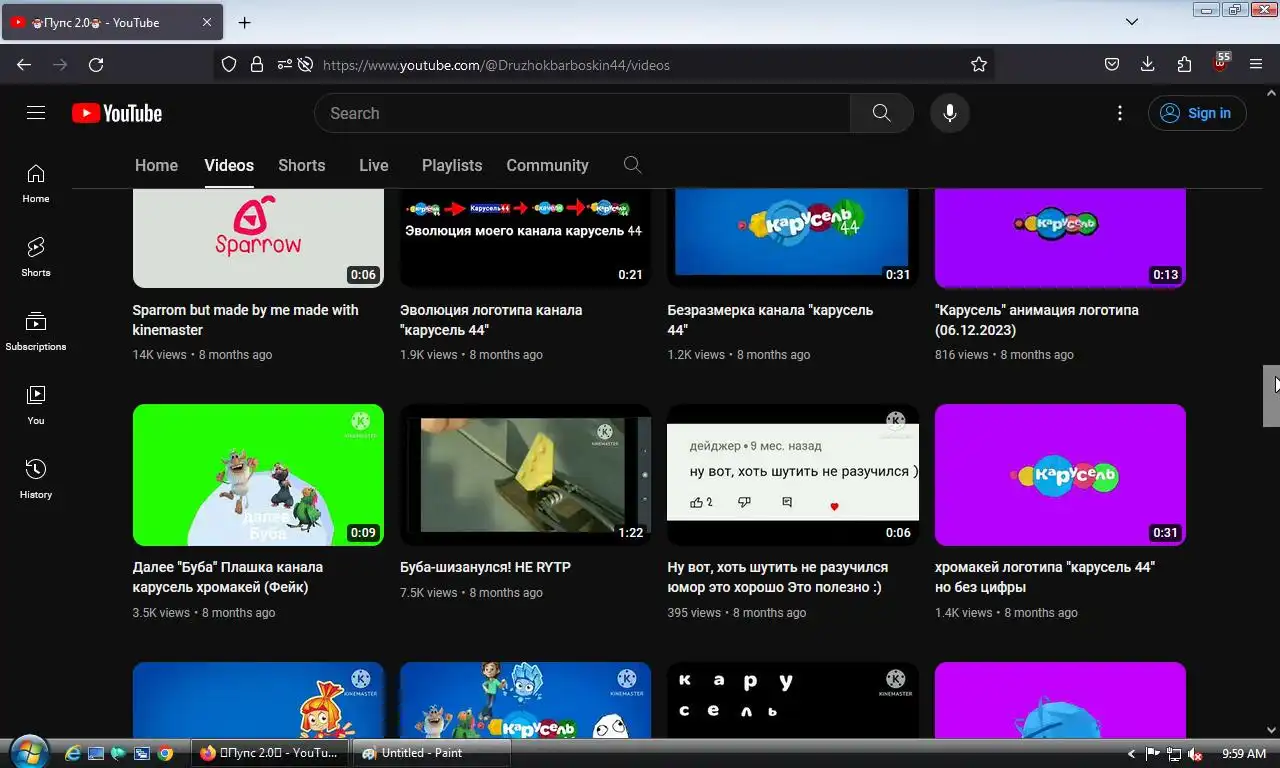This screenshot has height=768, width=1280.
Task: Open 'Ну вот, хоть шутить' video title
Action: [x=777, y=577]
